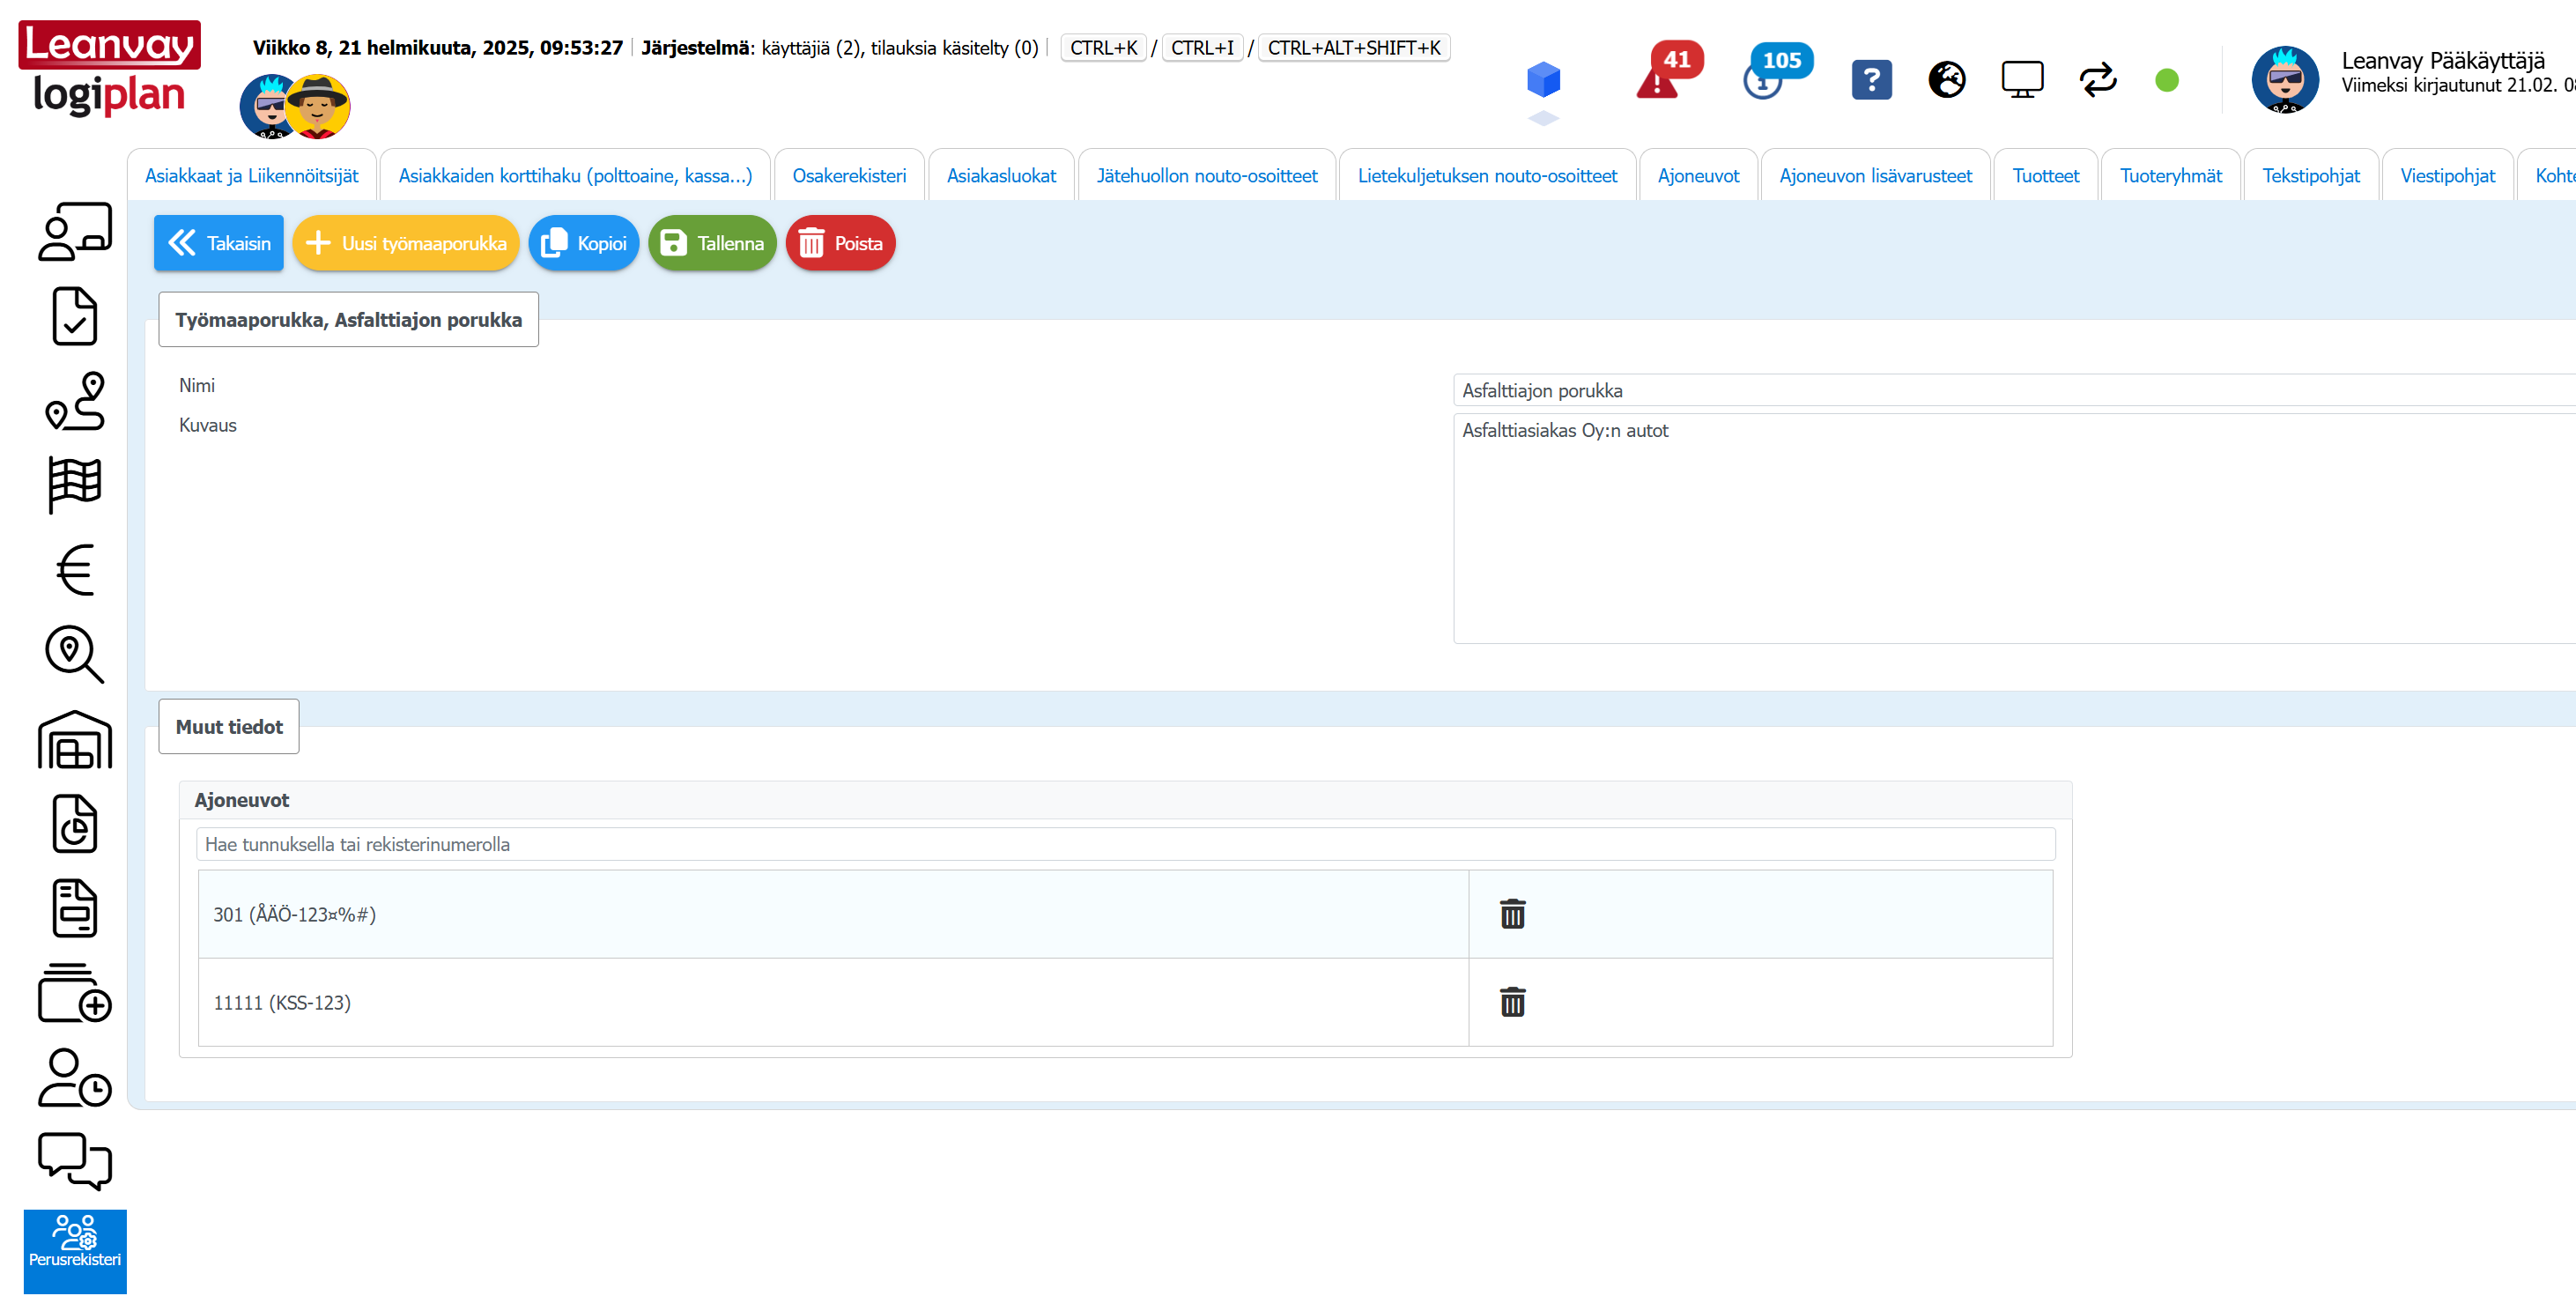Click the green online status dot
Screen dimensions: 2576x1296
tap(2167, 80)
